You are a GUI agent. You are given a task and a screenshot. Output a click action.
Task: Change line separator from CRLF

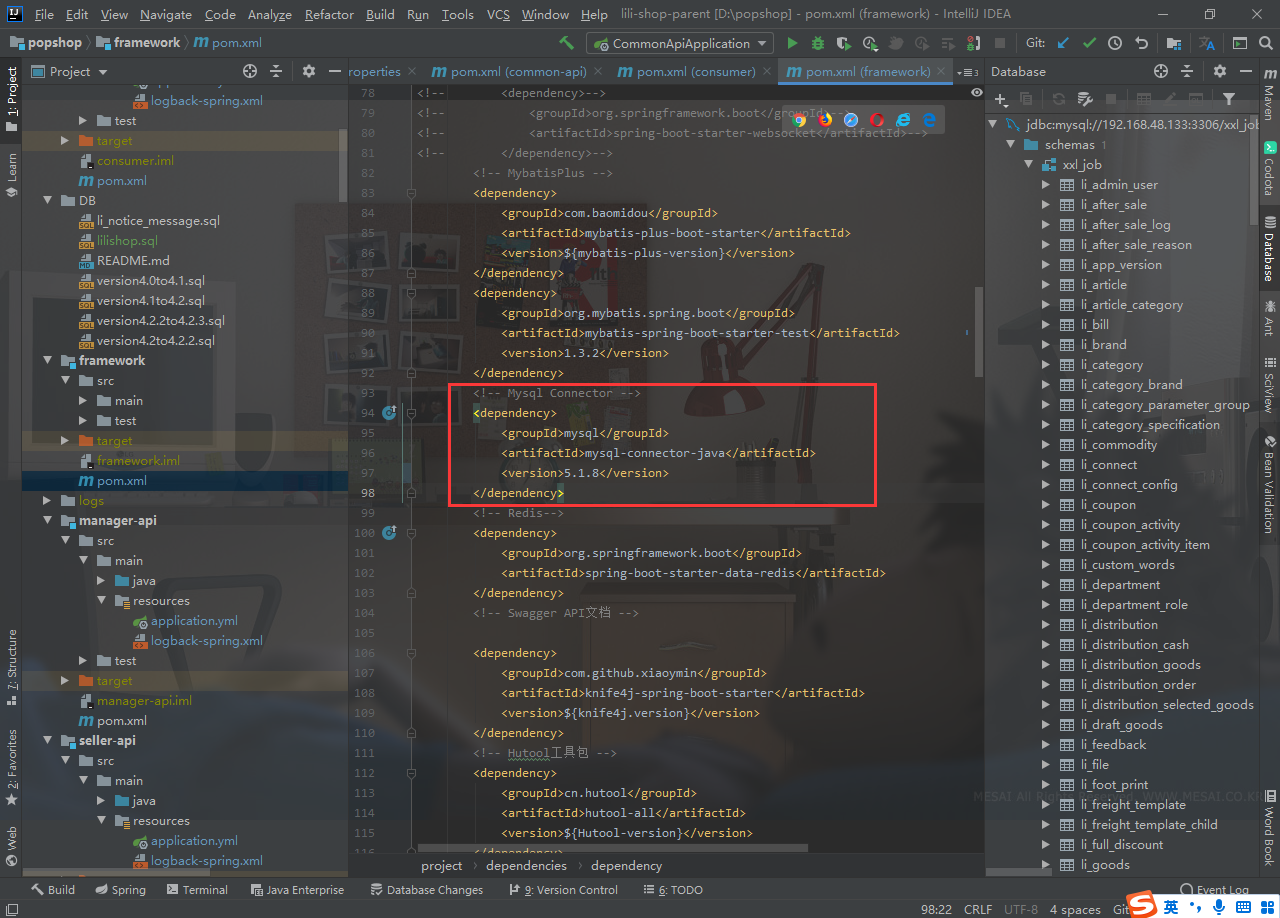[x=977, y=909]
